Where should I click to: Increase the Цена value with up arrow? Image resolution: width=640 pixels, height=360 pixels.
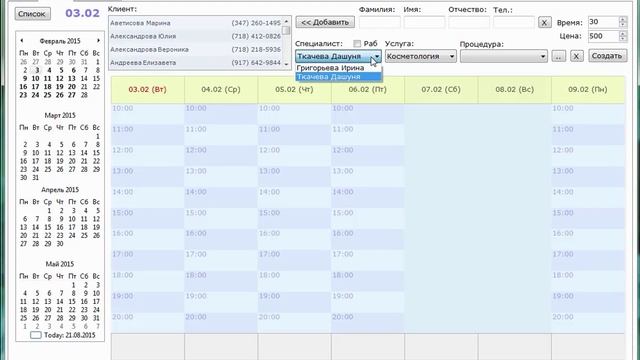point(622,33)
